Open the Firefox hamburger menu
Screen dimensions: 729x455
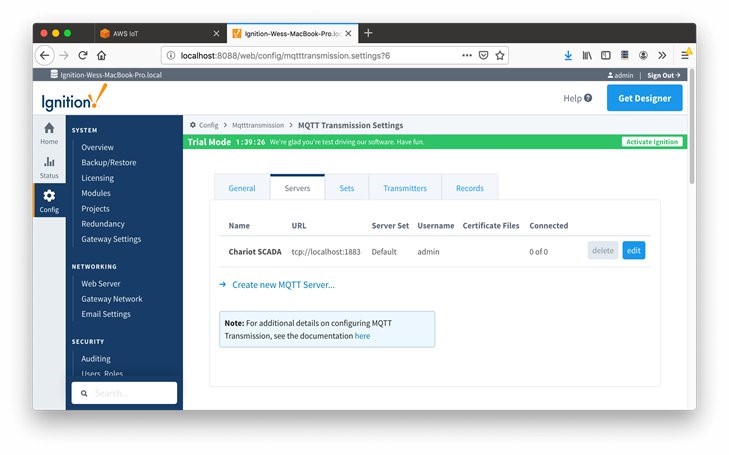[x=685, y=55]
